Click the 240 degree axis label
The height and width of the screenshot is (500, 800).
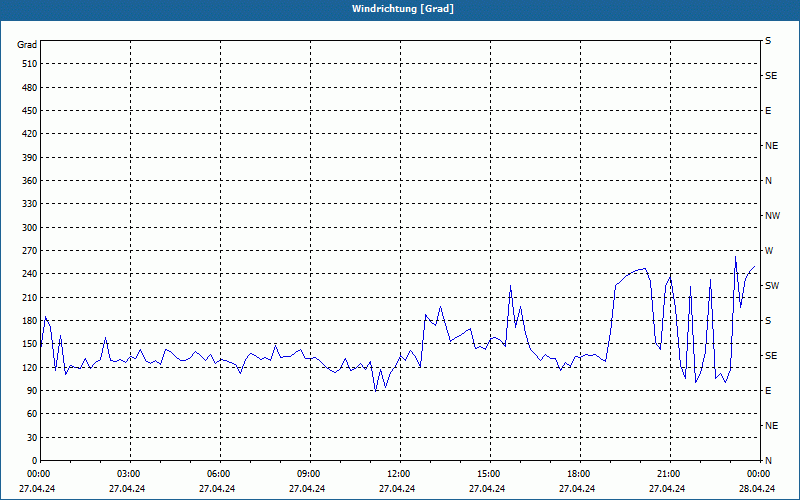click(30, 273)
